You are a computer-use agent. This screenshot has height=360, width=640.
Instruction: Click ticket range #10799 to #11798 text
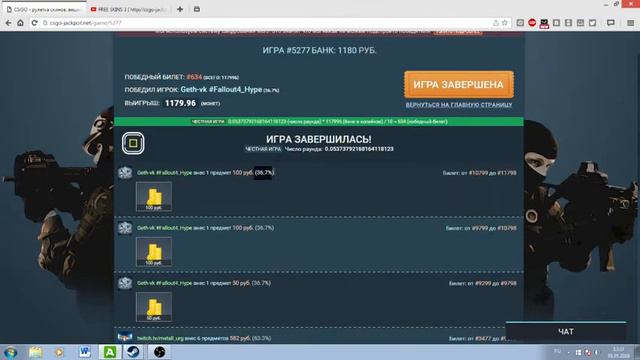tap(479, 173)
